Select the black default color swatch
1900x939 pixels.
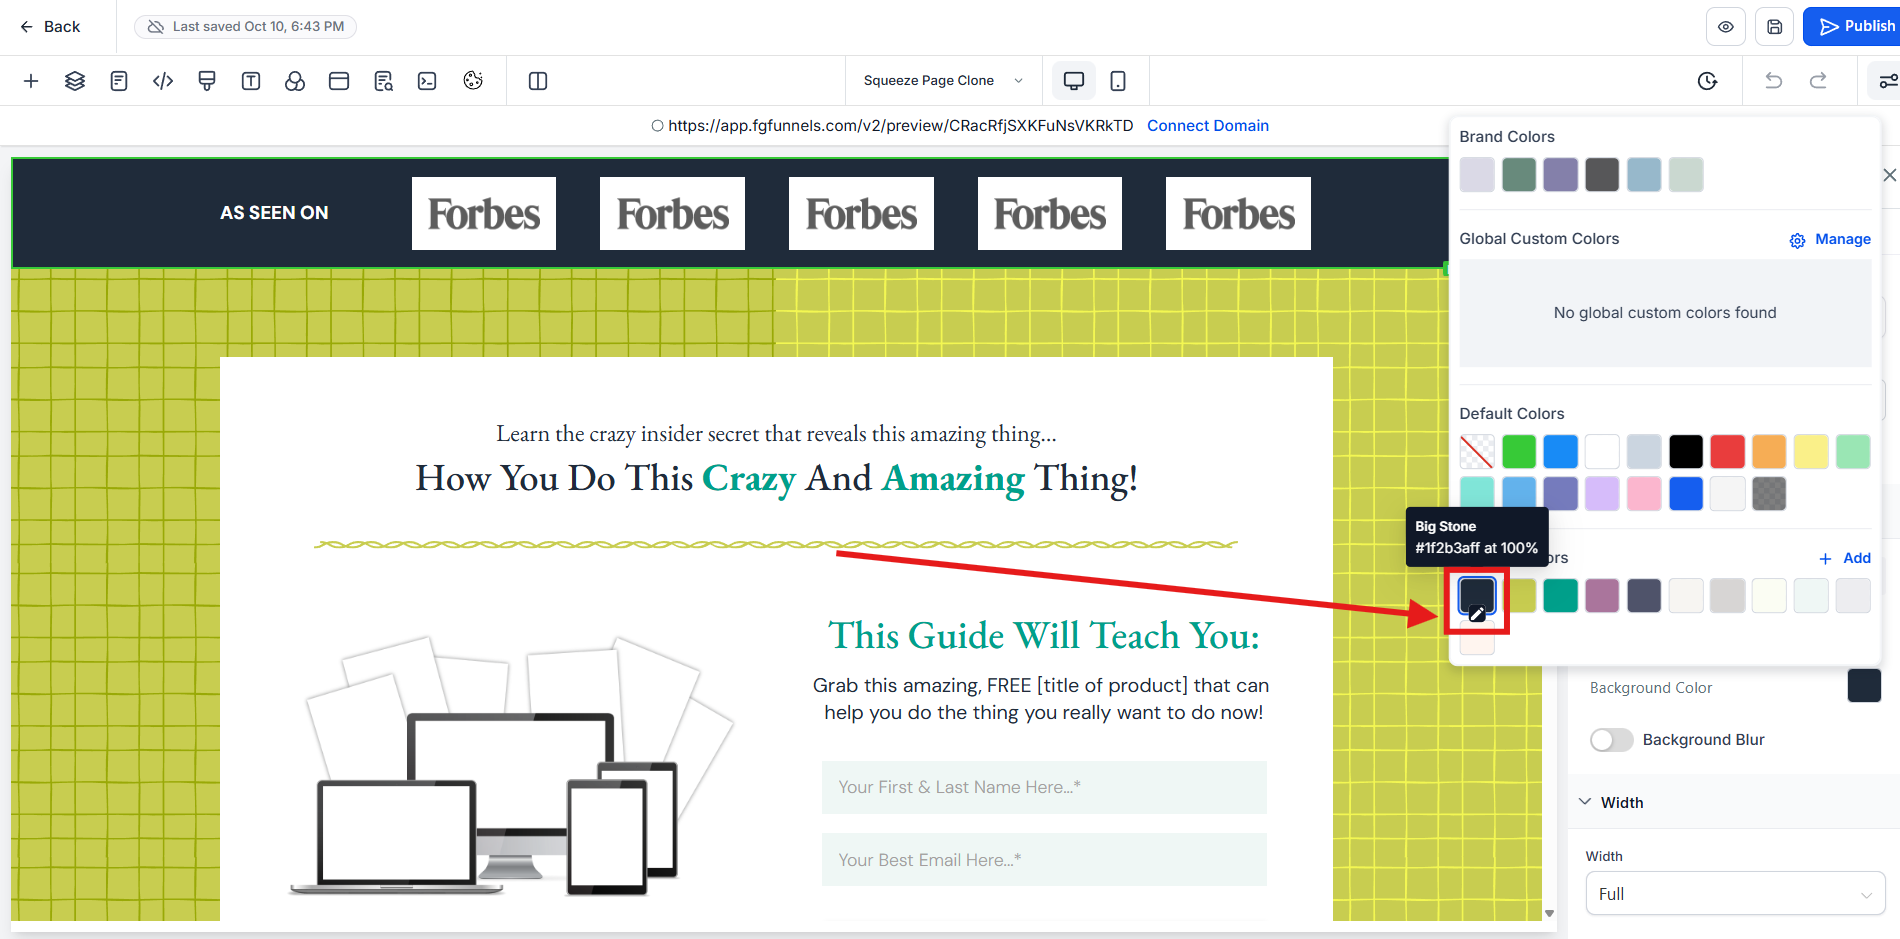click(1686, 452)
